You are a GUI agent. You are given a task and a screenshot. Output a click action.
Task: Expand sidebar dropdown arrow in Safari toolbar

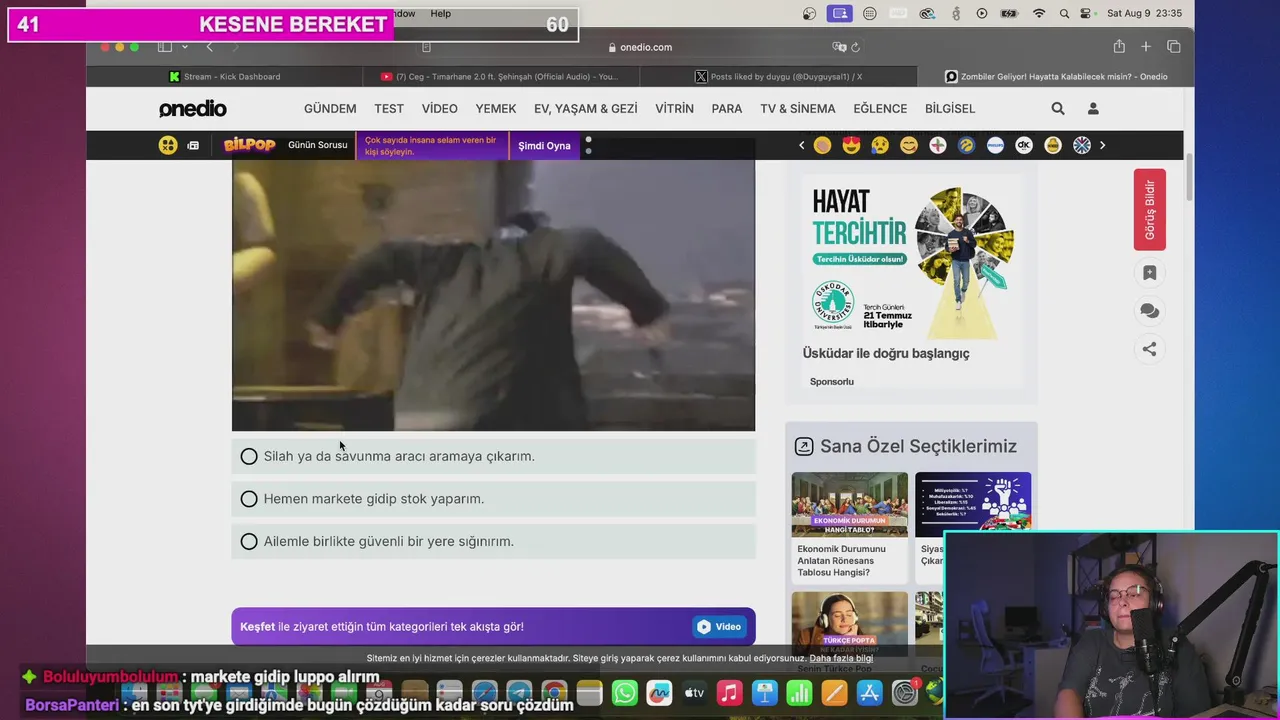click(185, 47)
